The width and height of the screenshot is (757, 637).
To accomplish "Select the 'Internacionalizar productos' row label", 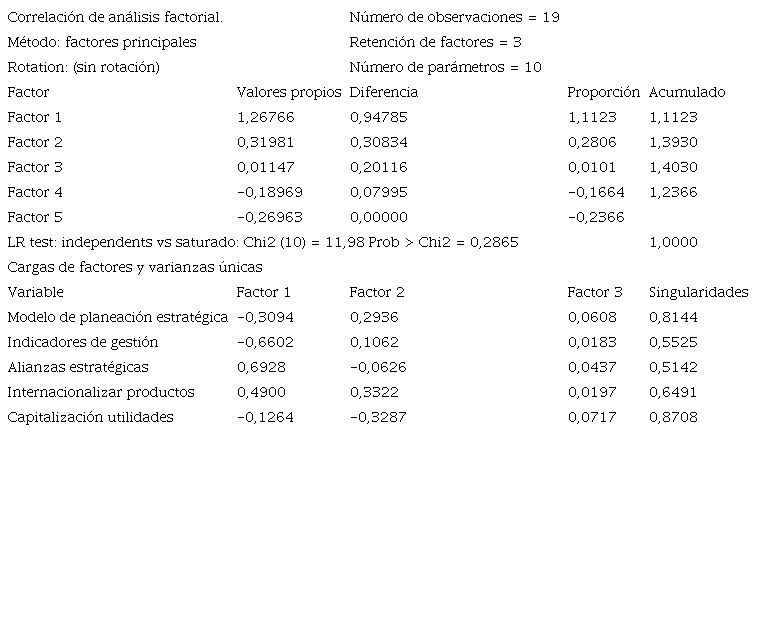I will click(101, 393).
